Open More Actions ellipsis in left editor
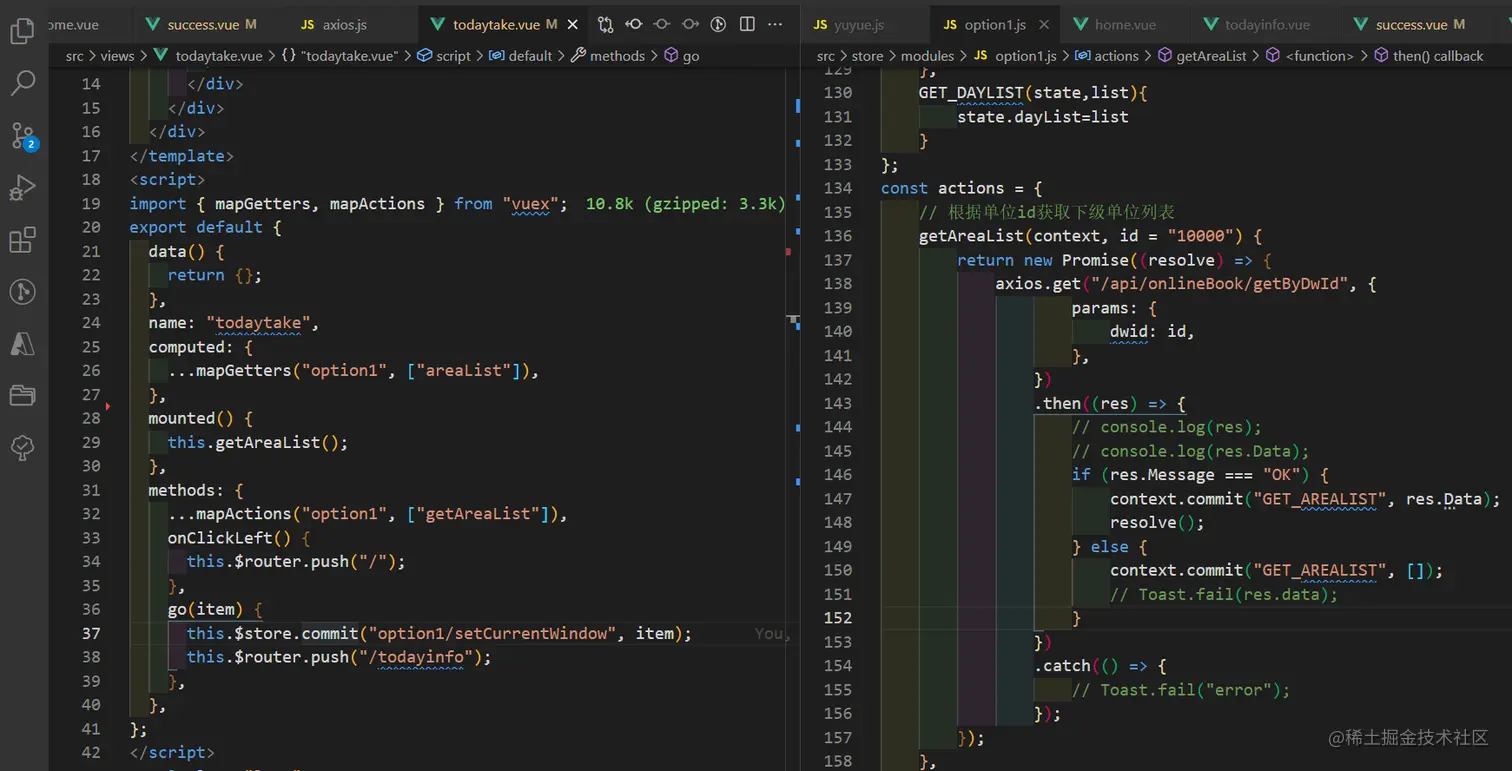Image resolution: width=1512 pixels, height=771 pixels. point(776,24)
